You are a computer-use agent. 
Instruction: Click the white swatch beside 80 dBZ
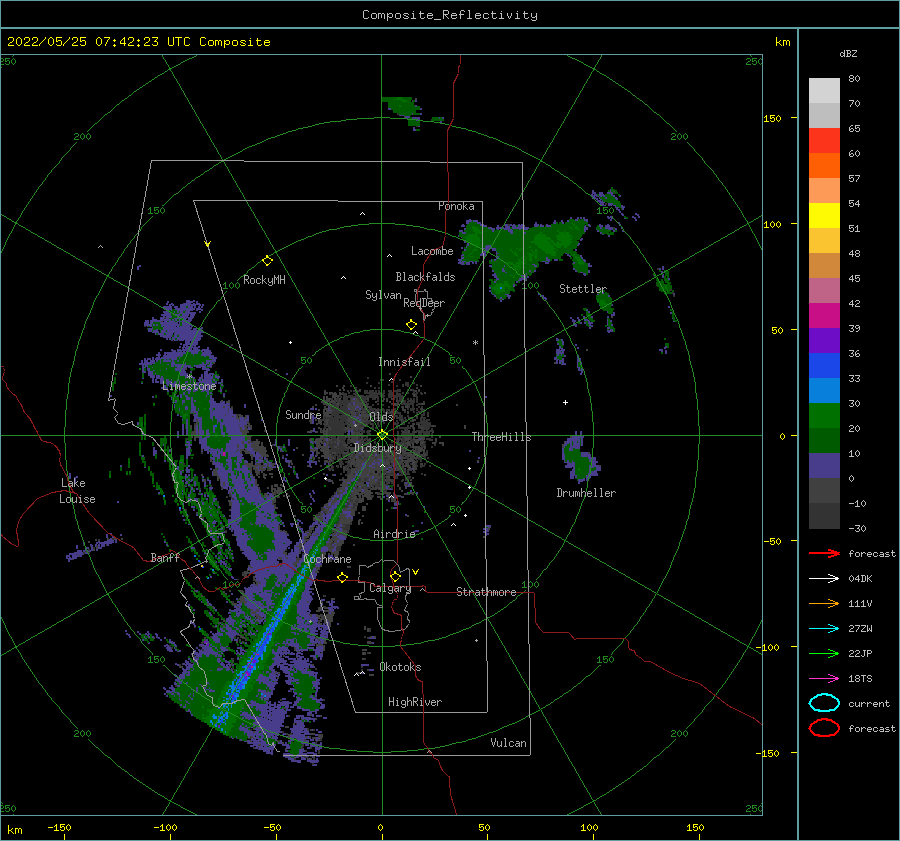[824, 90]
